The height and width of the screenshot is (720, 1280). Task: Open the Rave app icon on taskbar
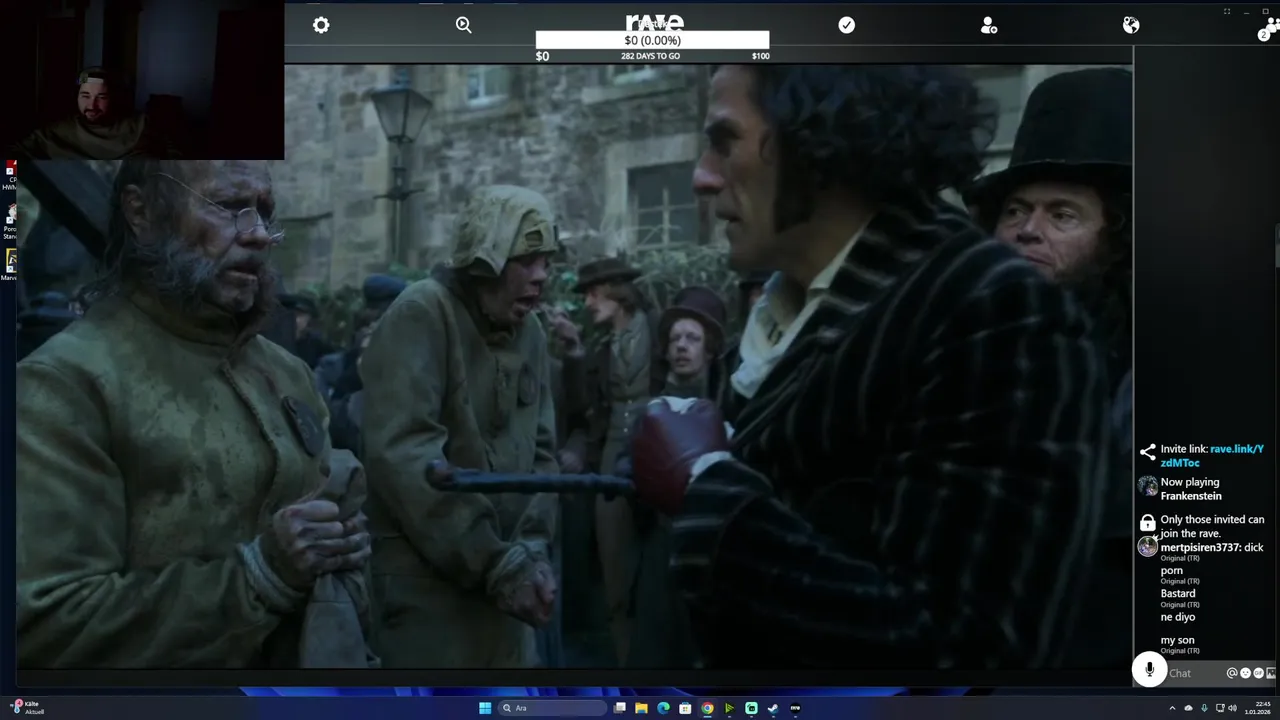coord(795,708)
